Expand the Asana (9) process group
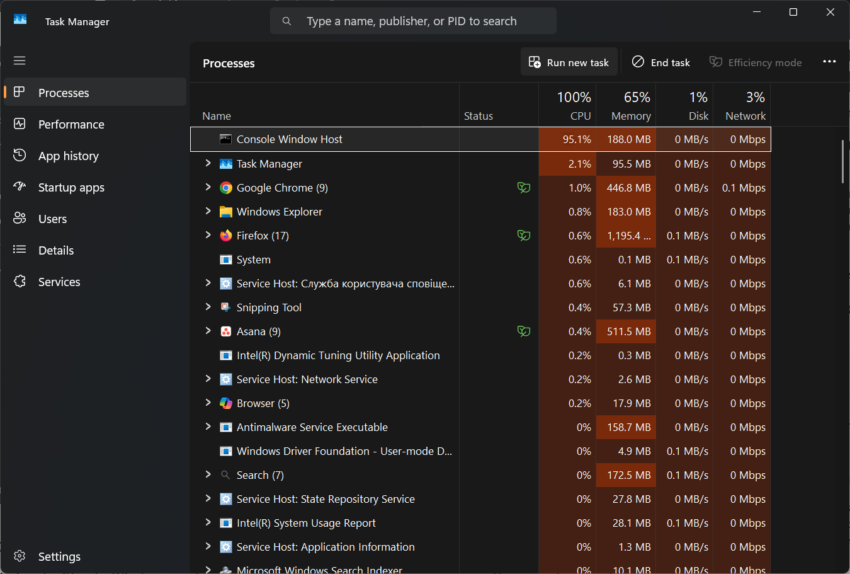Viewport: 850px width, 574px height. (208, 331)
